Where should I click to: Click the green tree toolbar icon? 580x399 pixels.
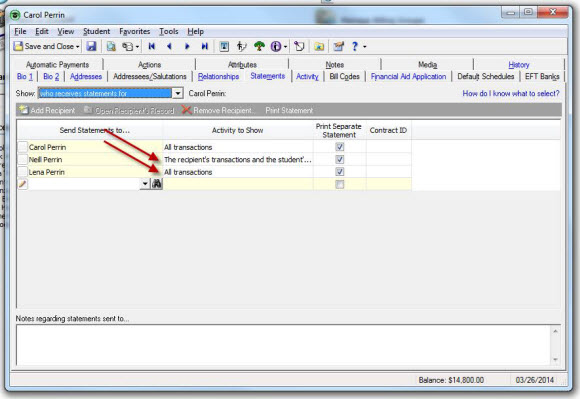click(259, 46)
